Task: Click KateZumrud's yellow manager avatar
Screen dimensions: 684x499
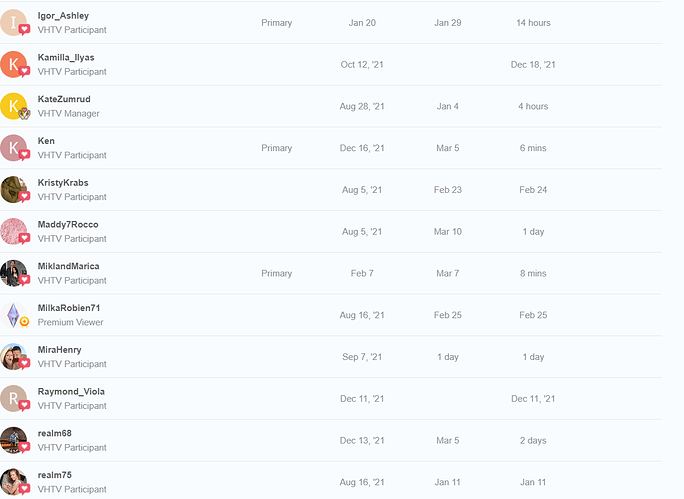Action: pos(14,106)
